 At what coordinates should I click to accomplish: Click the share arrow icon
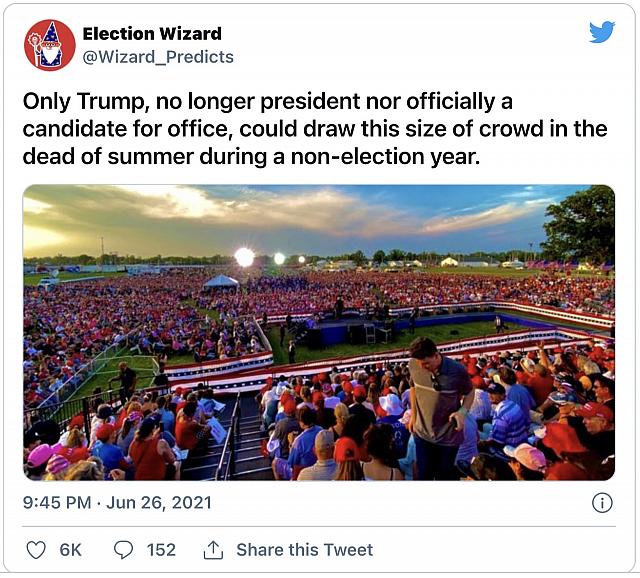[x=213, y=550]
